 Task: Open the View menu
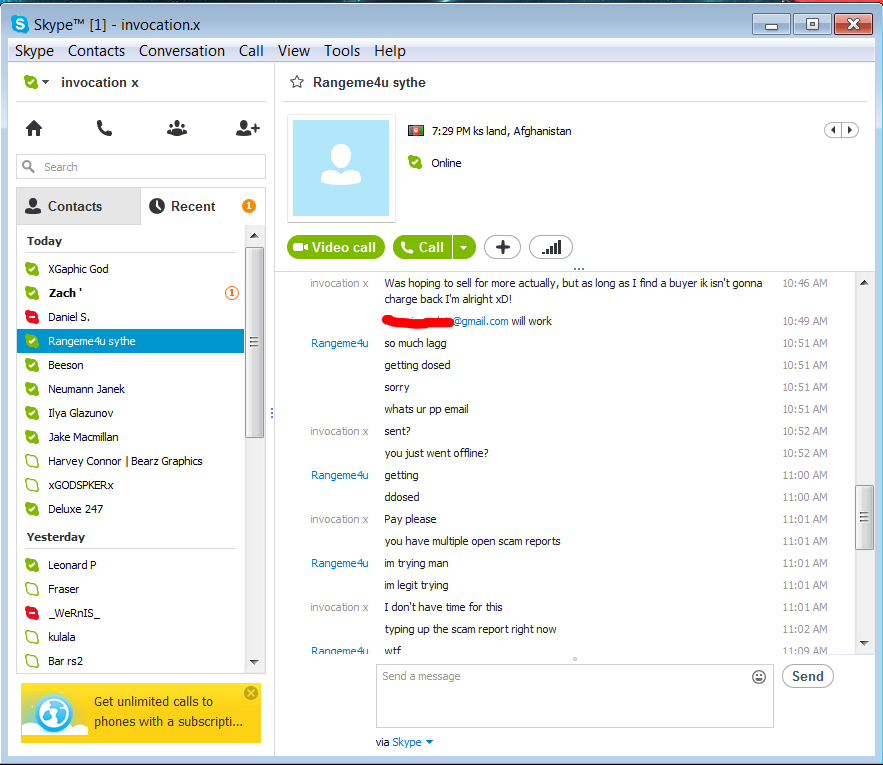[293, 51]
